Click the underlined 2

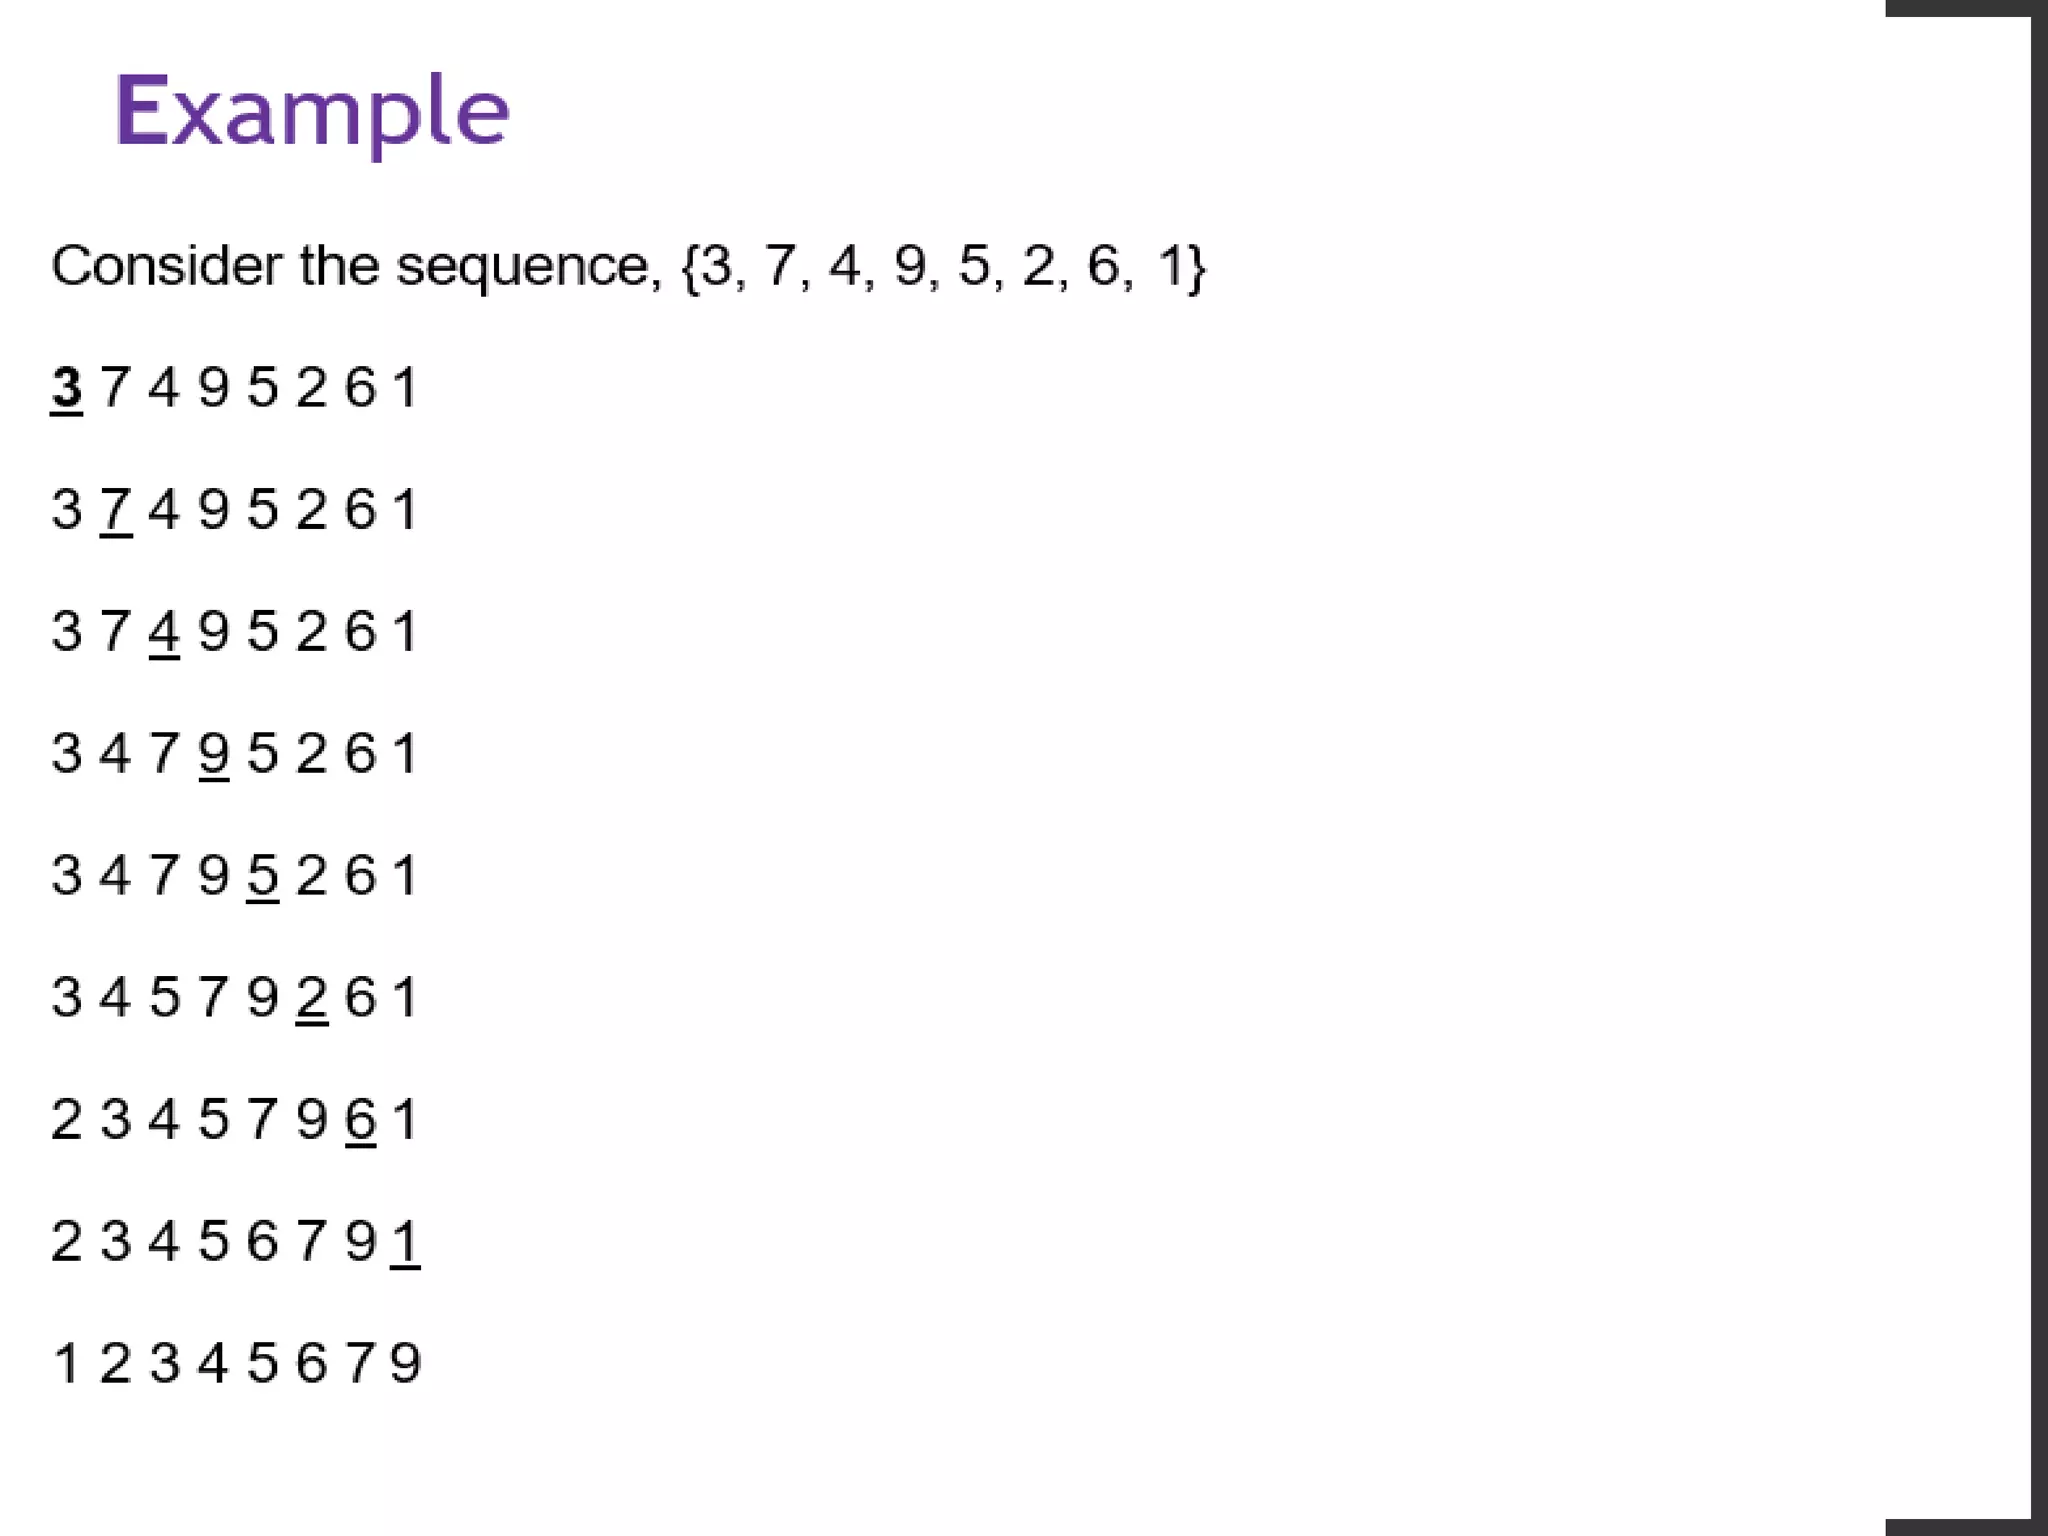[311, 999]
